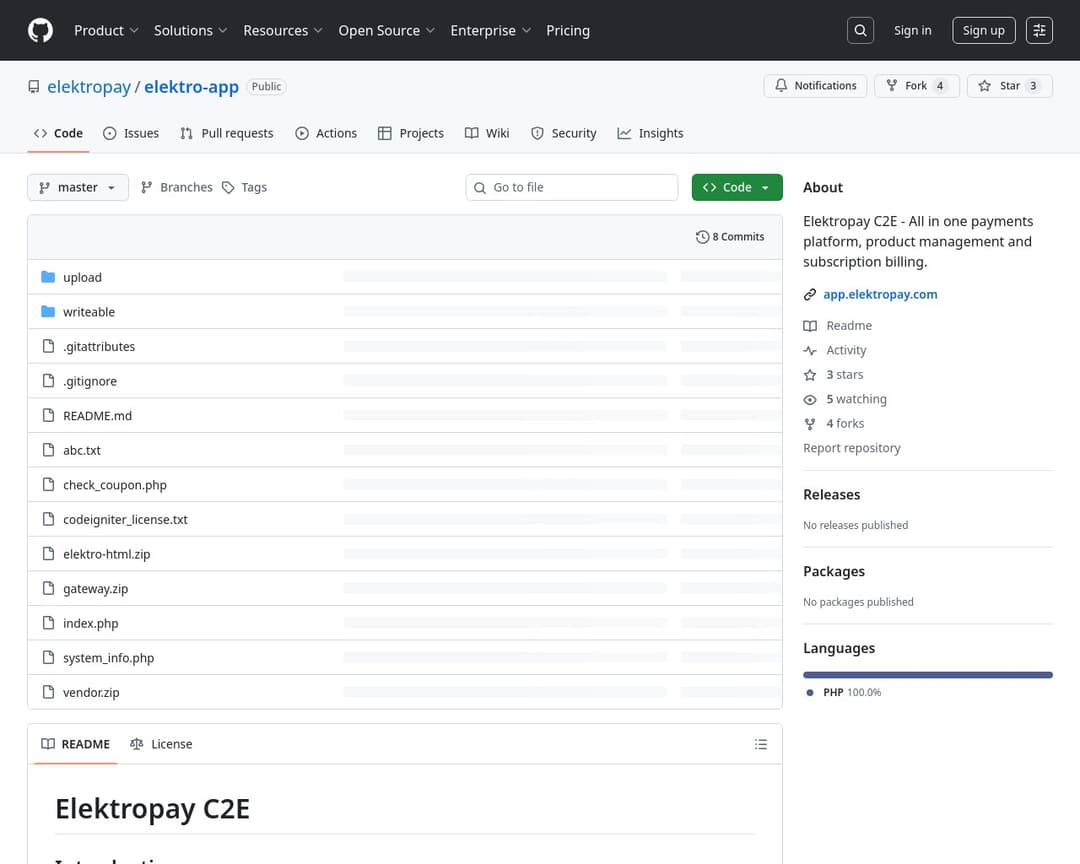The image size is (1080, 864).
Task: Open the README outline list icon
Action: pyautogui.click(x=760, y=744)
